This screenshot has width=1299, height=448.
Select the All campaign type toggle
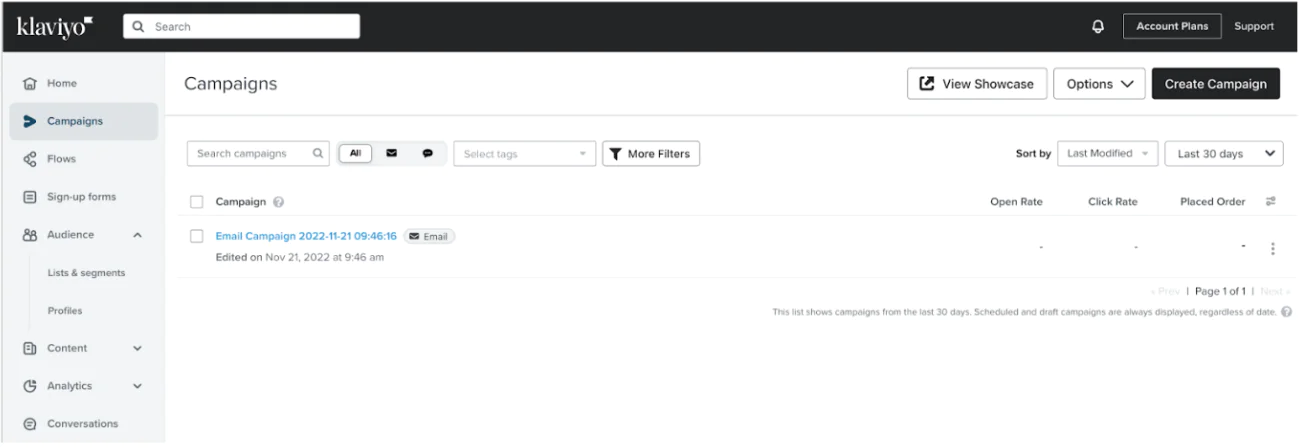point(355,154)
